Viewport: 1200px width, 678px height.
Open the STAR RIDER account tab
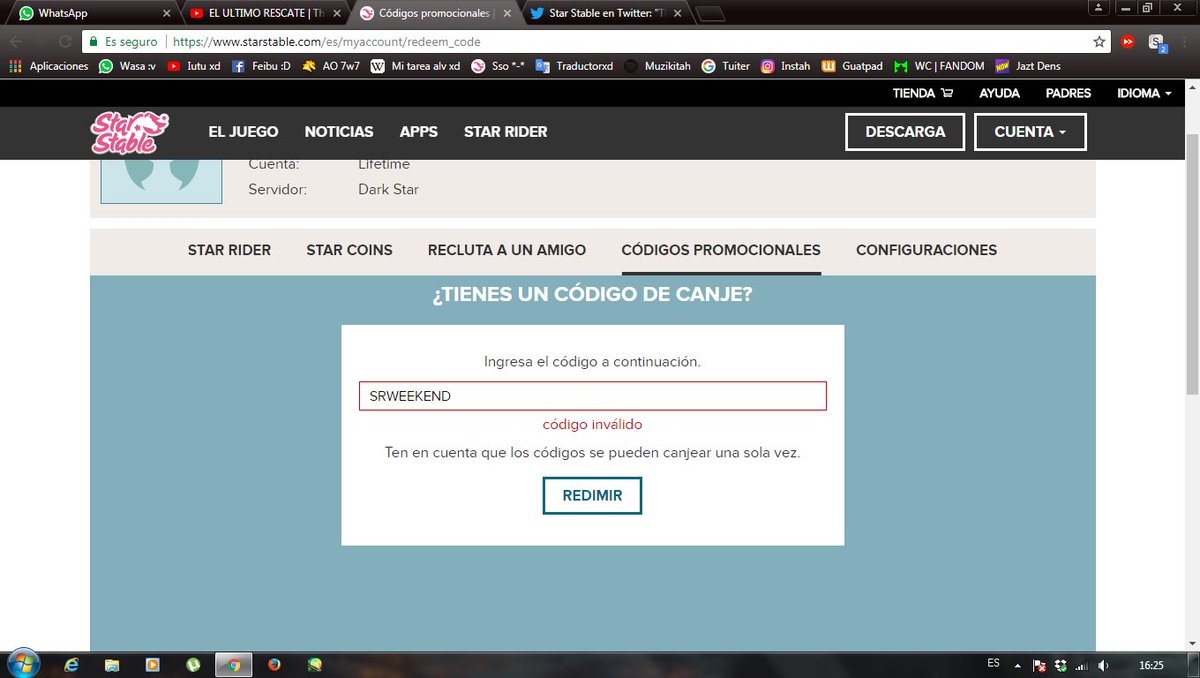click(229, 250)
